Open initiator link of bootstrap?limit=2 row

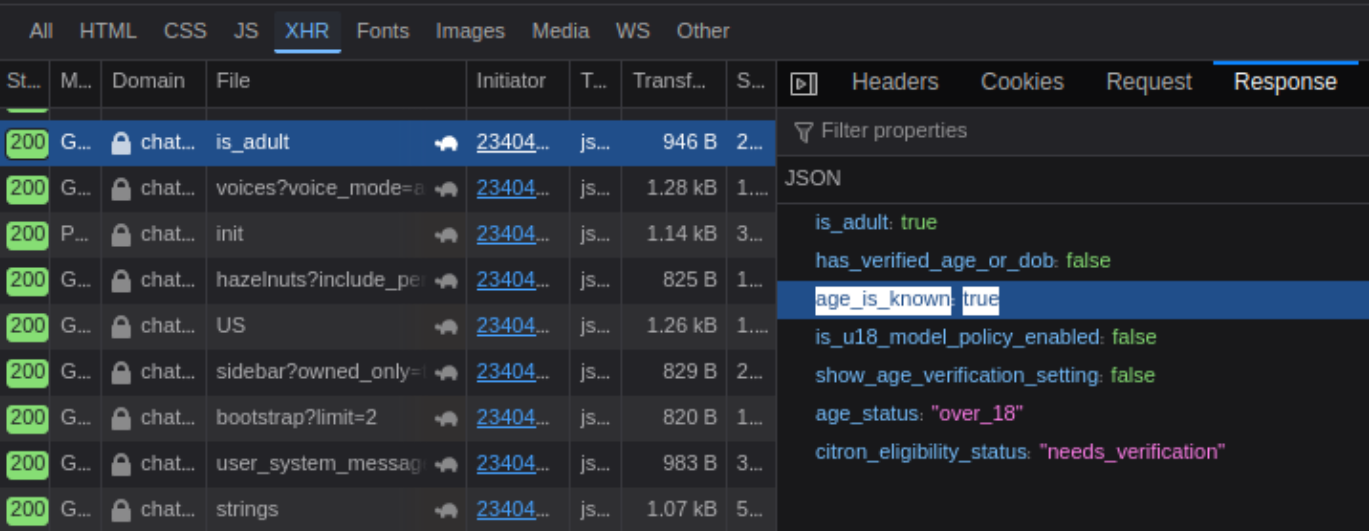[513, 418]
